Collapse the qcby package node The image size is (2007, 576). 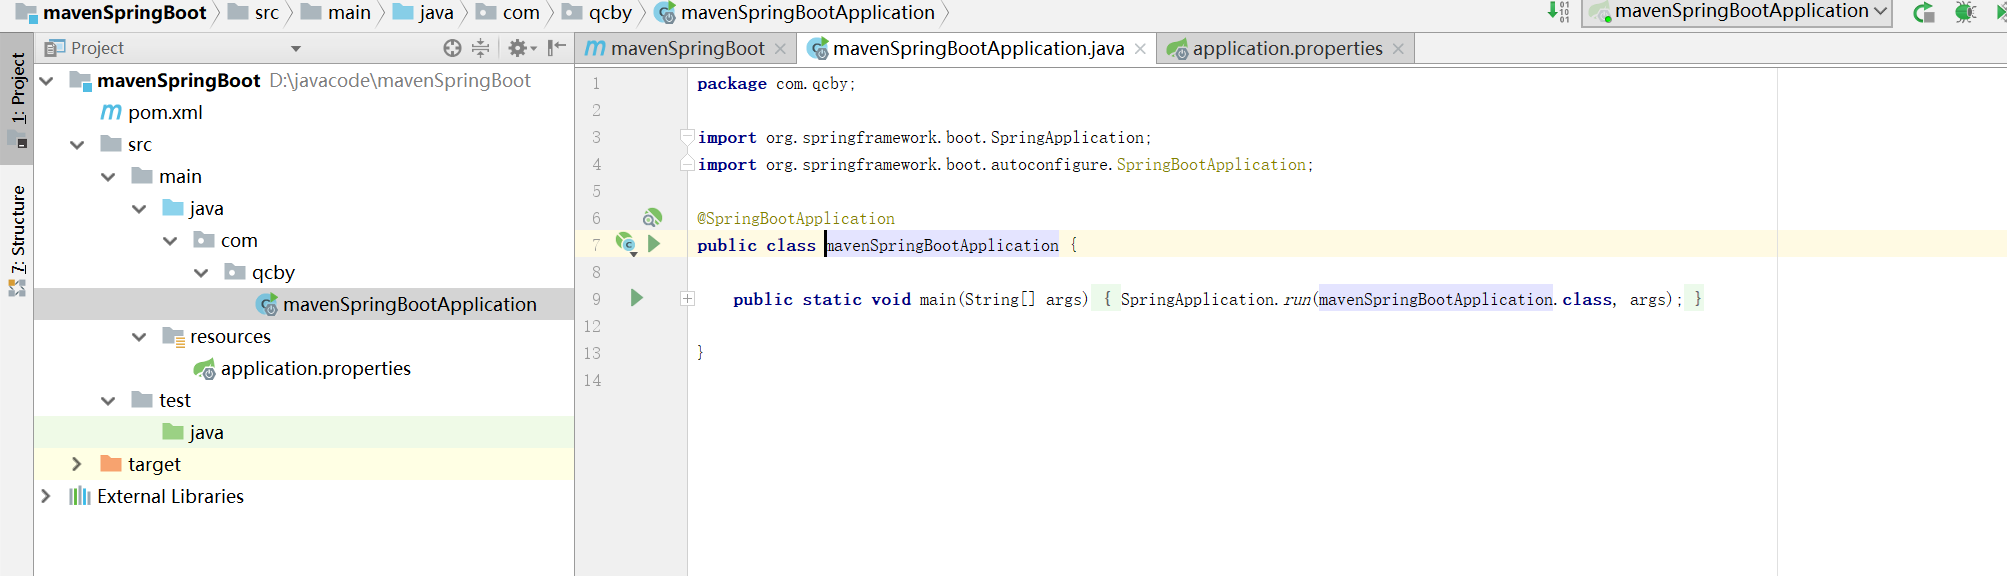click(201, 272)
